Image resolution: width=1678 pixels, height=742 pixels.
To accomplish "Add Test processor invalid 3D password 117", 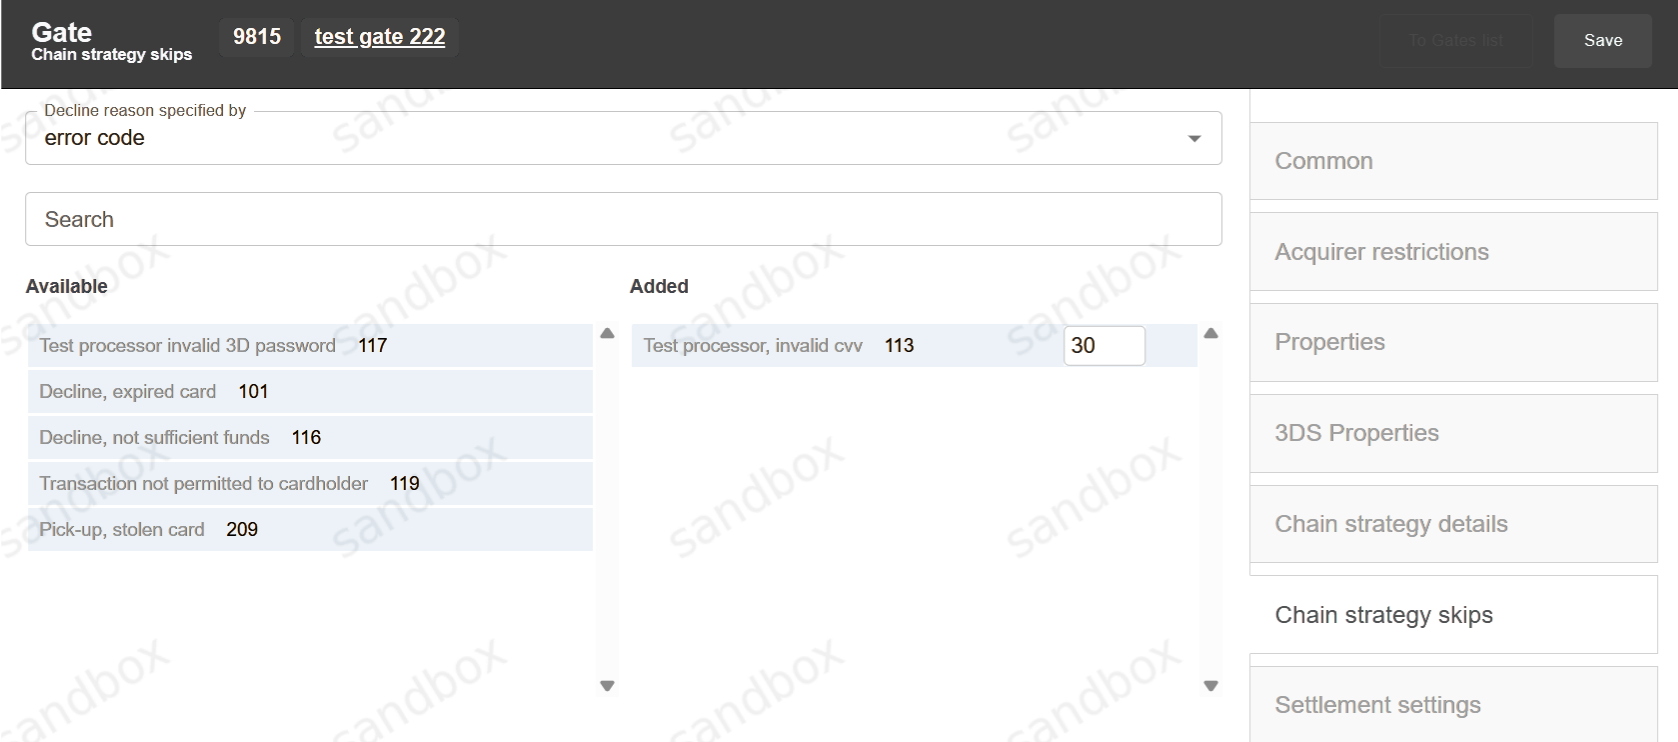I will point(309,346).
